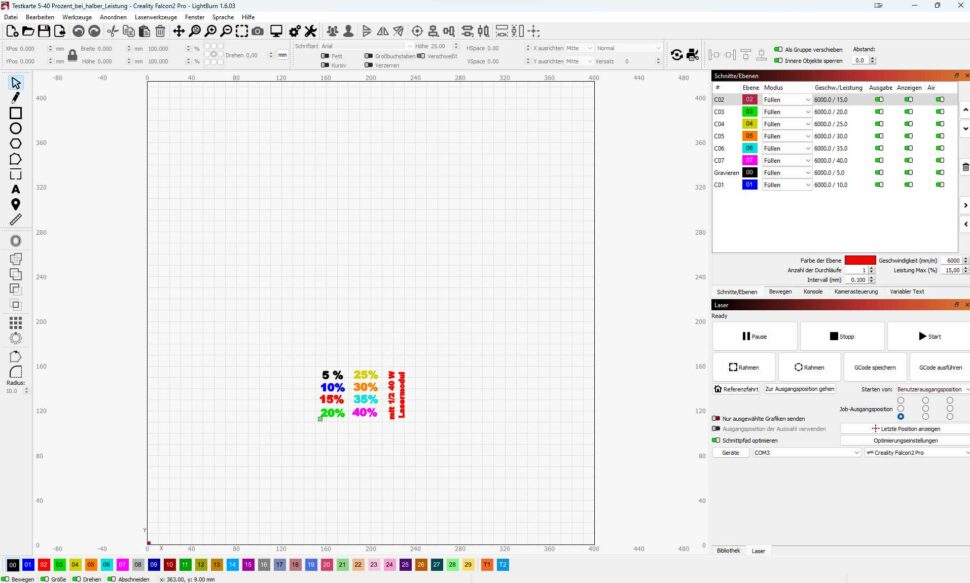Open the Laserwerkzeuge menu
The image size is (970, 583).
[x=156, y=17]
